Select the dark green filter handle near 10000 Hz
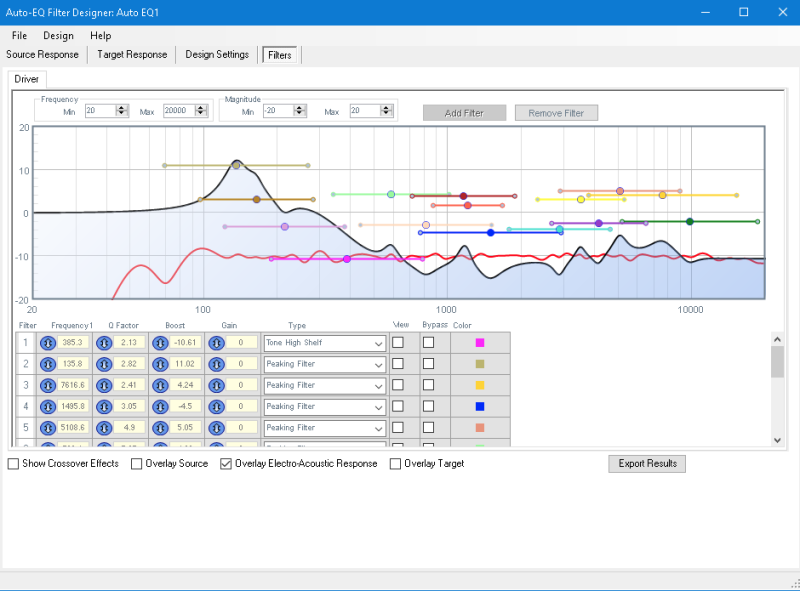Screen dimensions: 800x591 [690, 221]
